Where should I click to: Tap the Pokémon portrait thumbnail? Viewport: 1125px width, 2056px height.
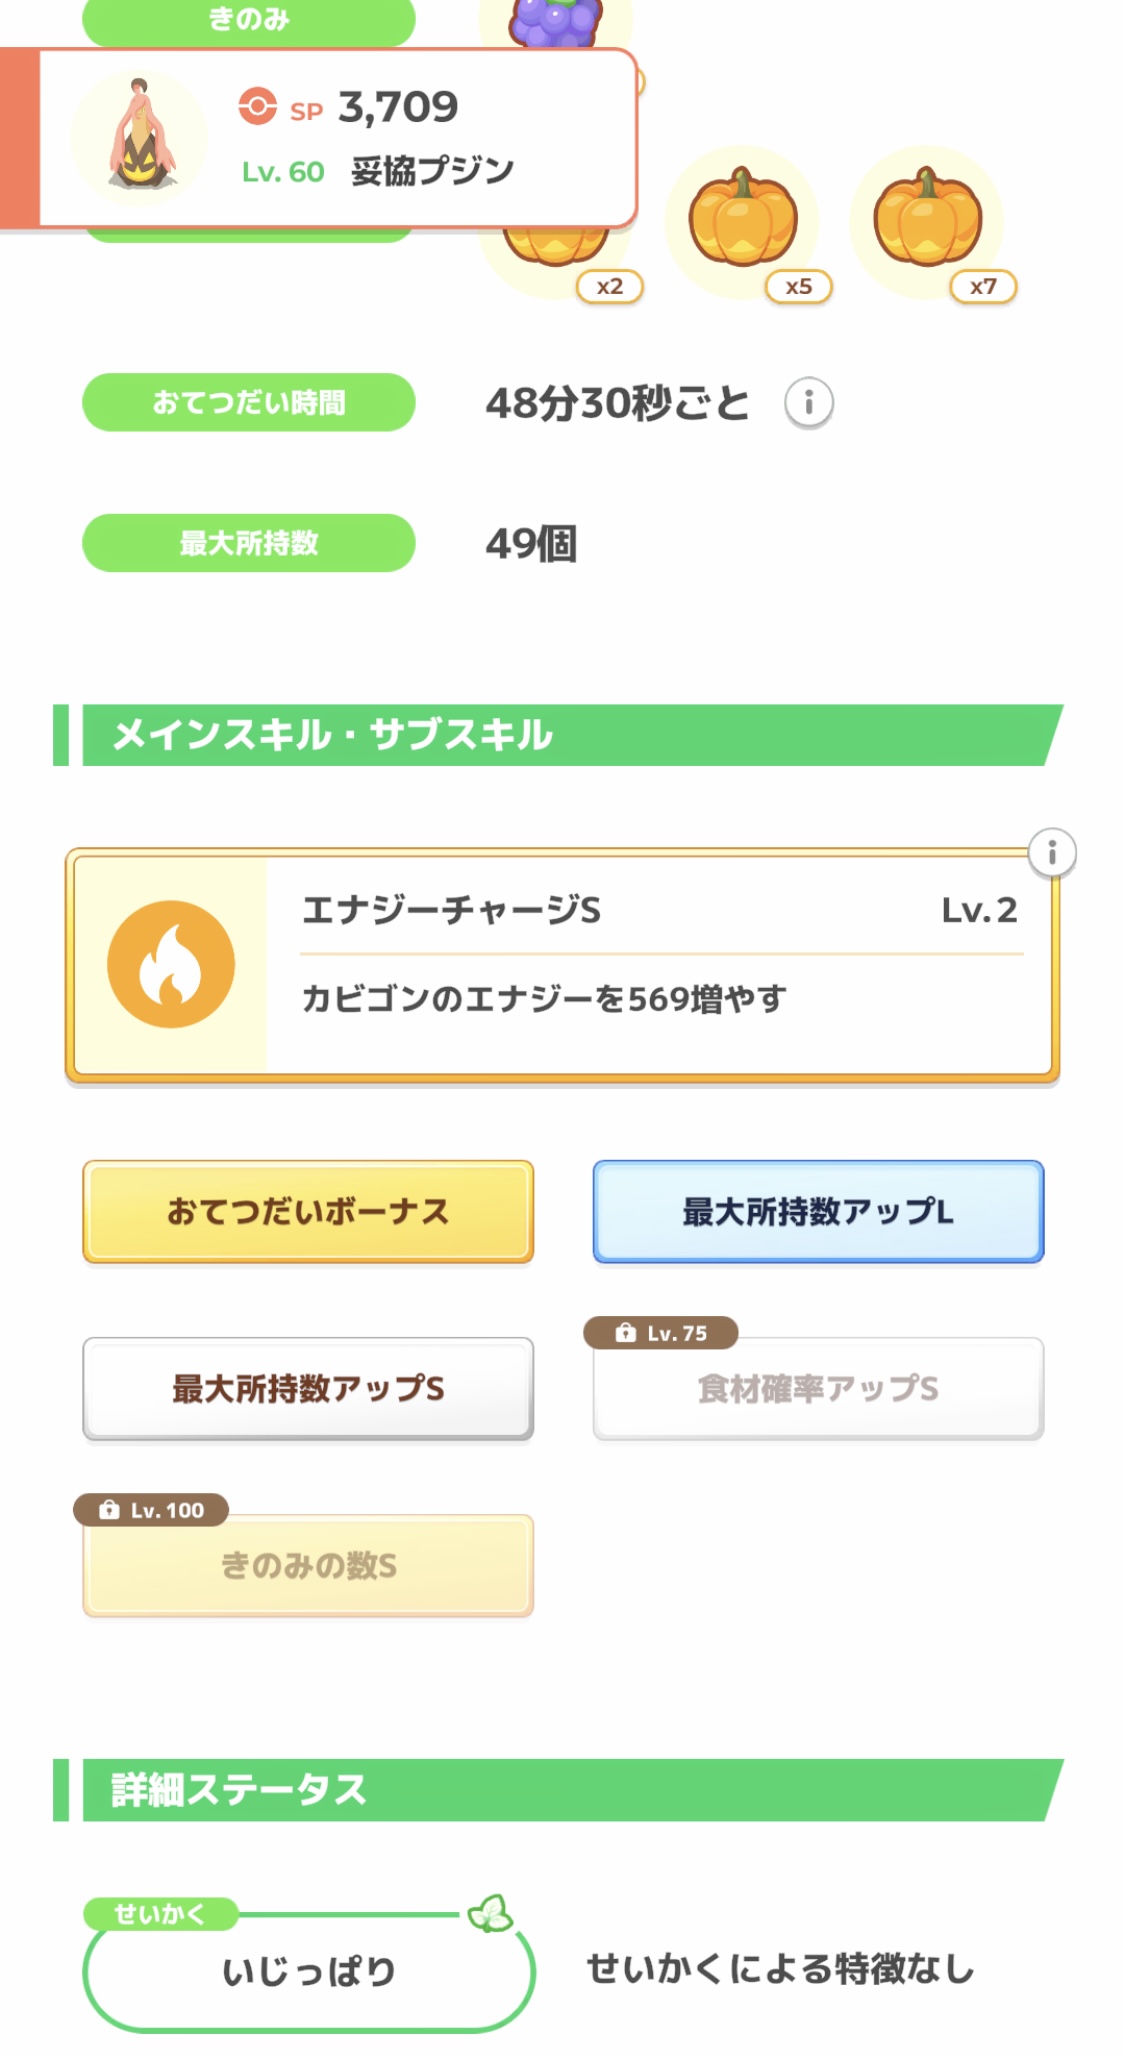140,137
